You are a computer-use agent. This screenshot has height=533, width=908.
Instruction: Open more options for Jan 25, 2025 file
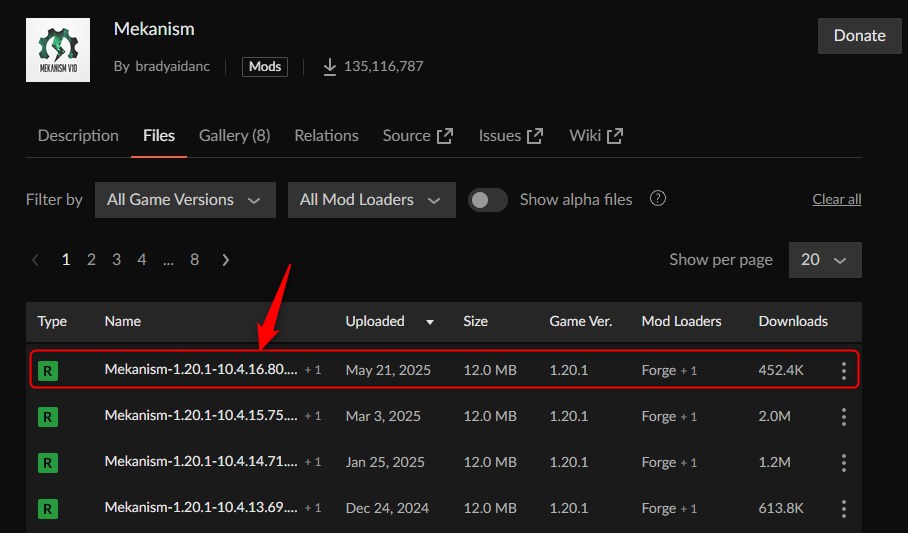(x=844, y=463)
